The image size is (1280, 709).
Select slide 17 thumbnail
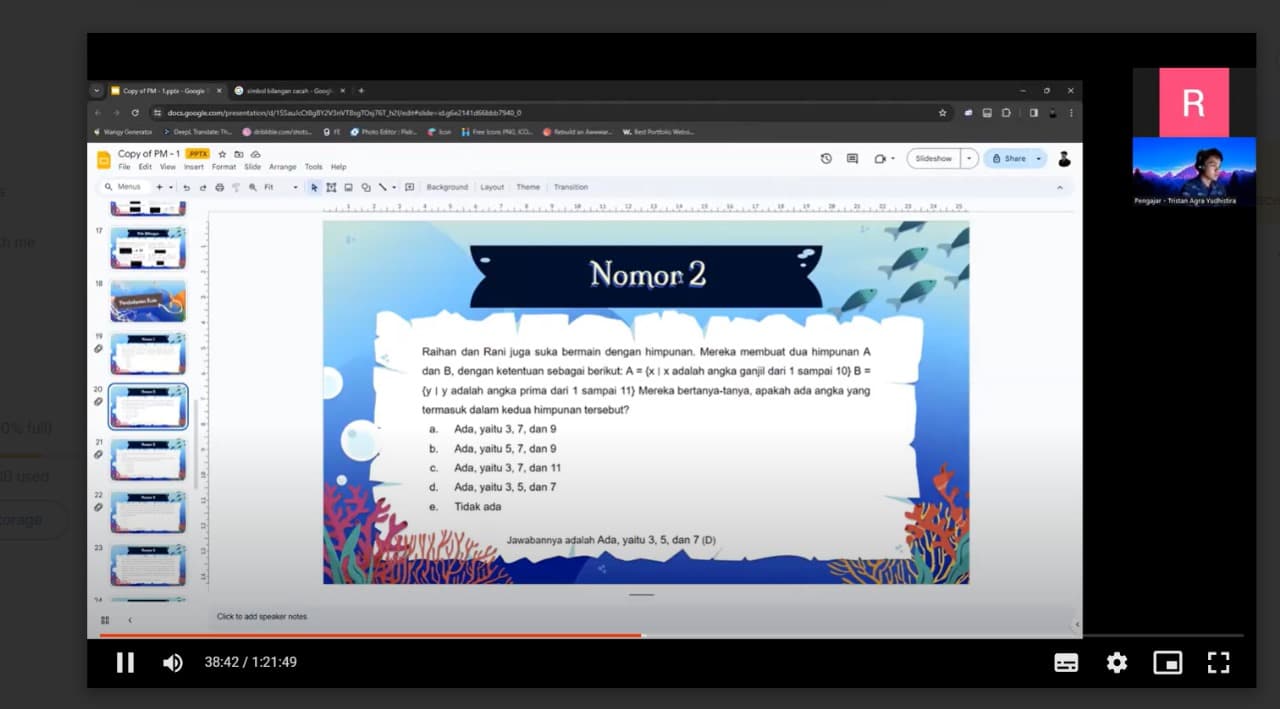pos(148,248)
